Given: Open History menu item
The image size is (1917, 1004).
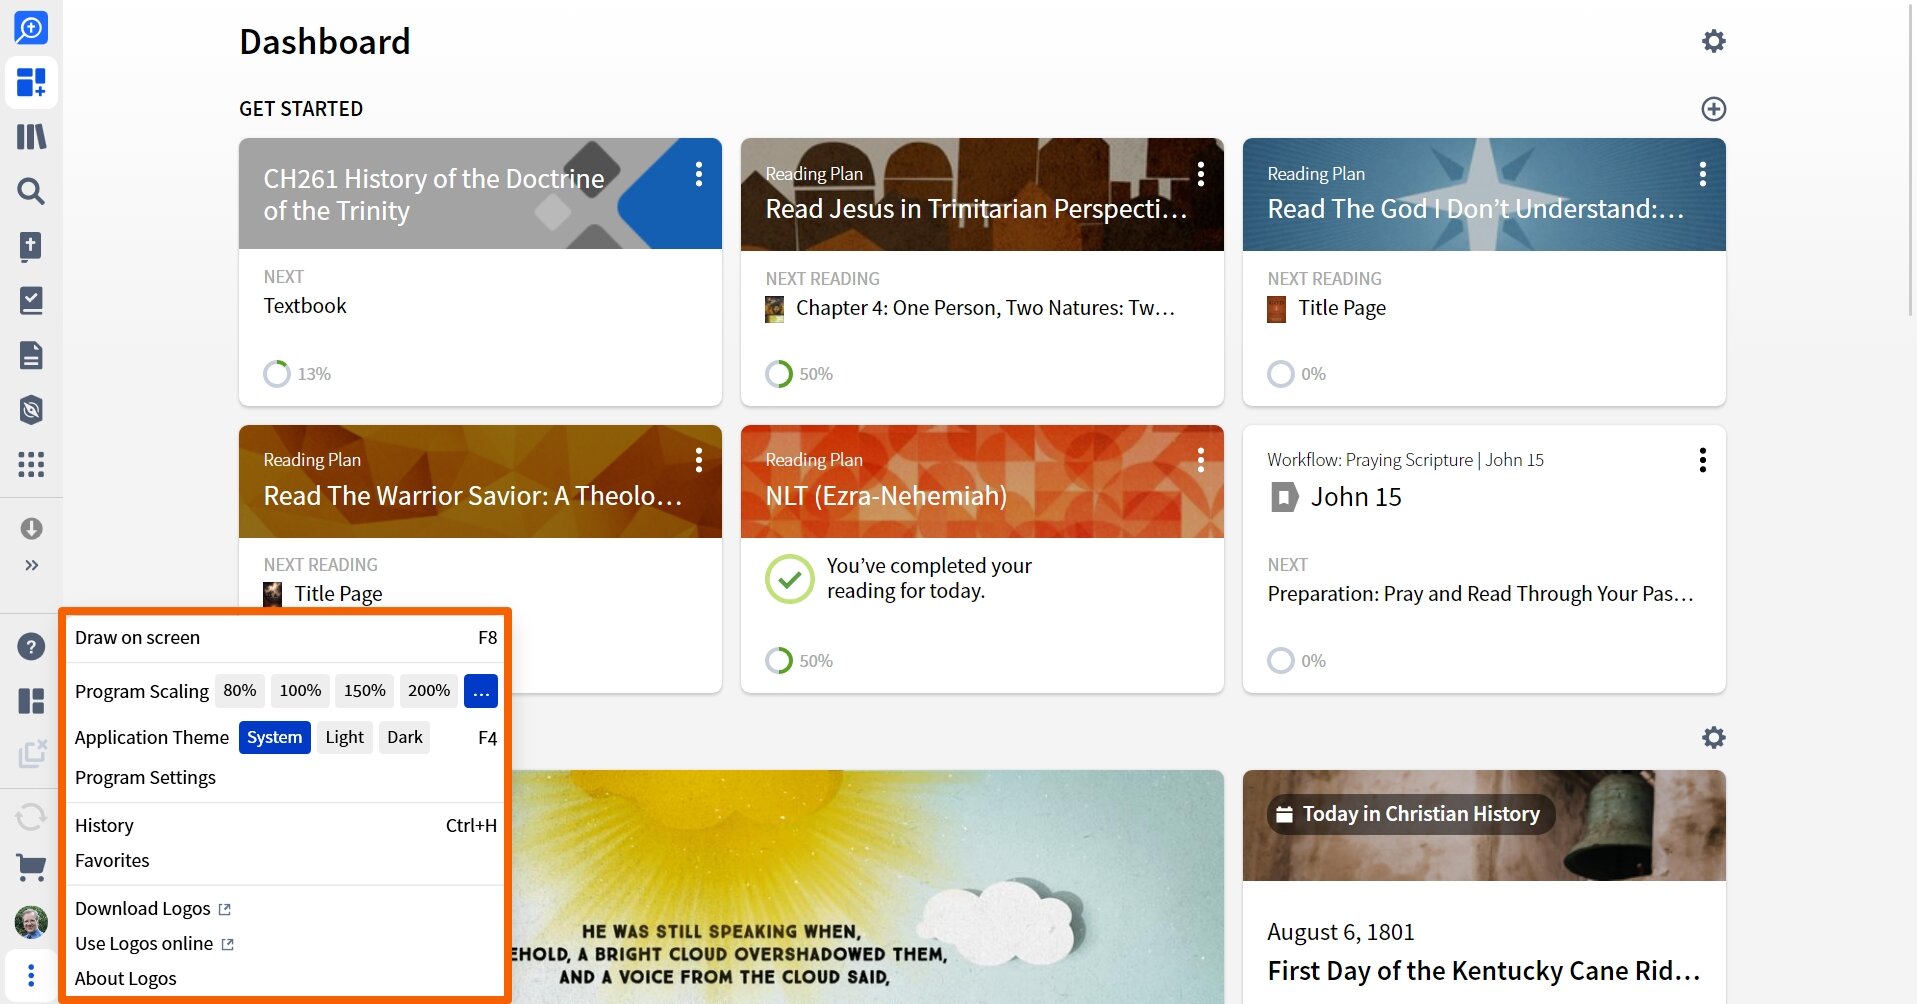Looking at the screenshot, I should pos(285,826).
